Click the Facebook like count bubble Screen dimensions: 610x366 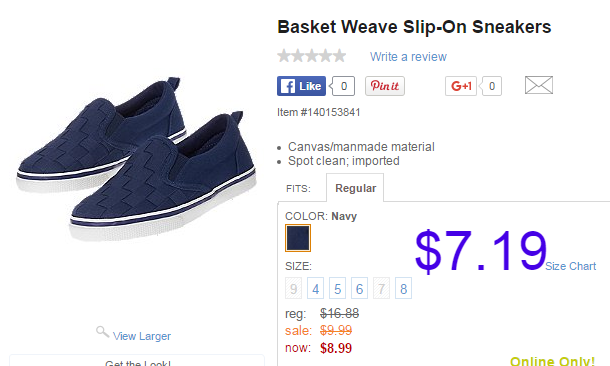343,86
